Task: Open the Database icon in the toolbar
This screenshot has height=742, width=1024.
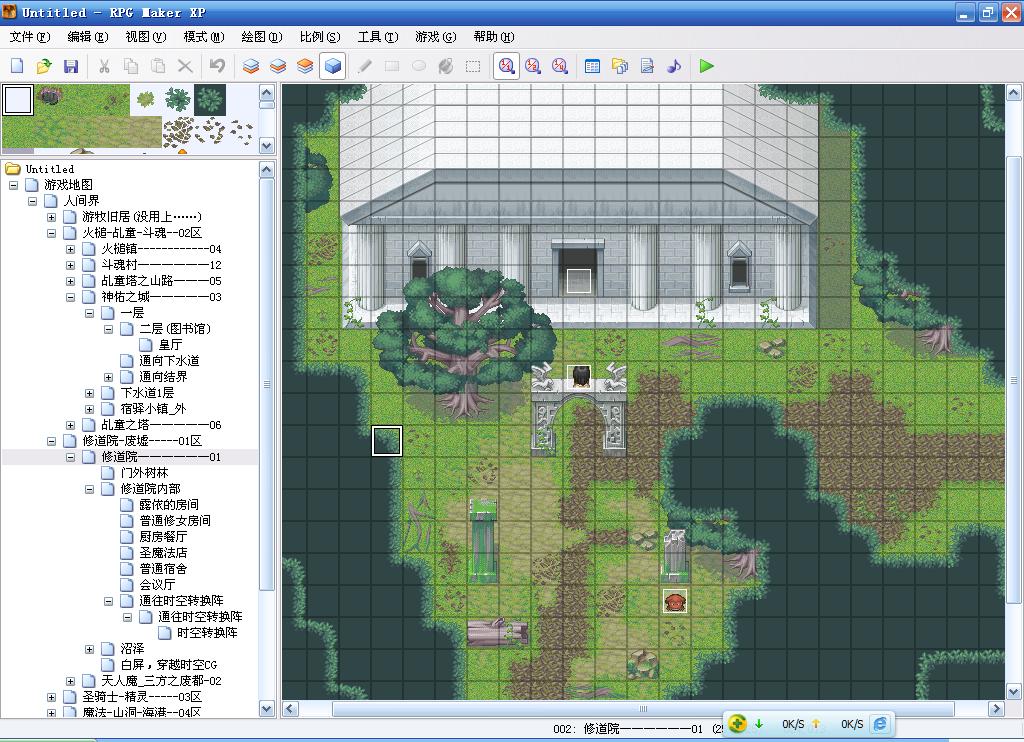Action: click(592, 66)
